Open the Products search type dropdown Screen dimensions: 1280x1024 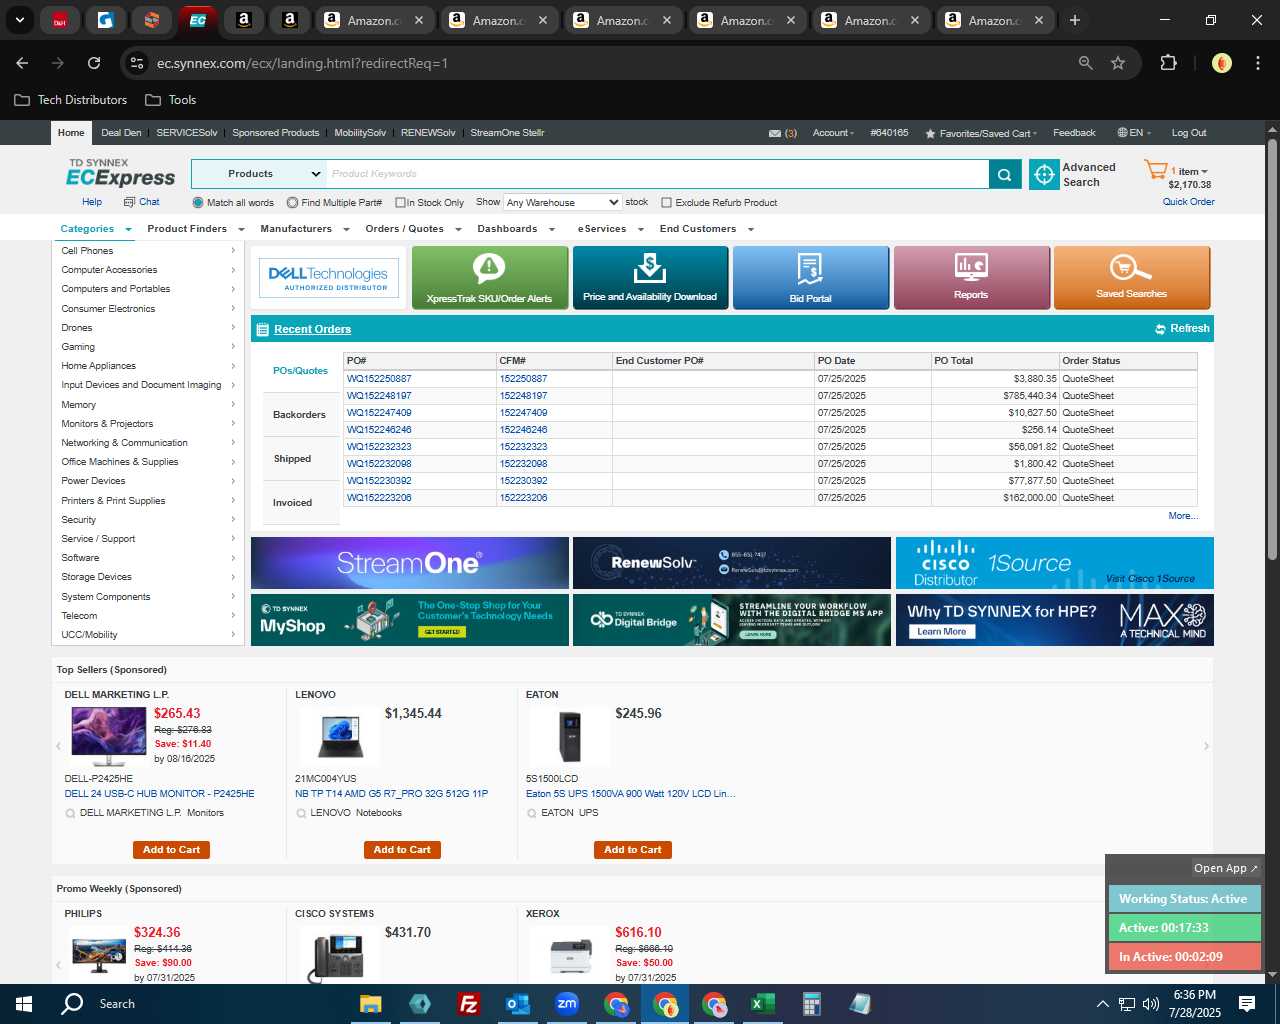[259, 174]
